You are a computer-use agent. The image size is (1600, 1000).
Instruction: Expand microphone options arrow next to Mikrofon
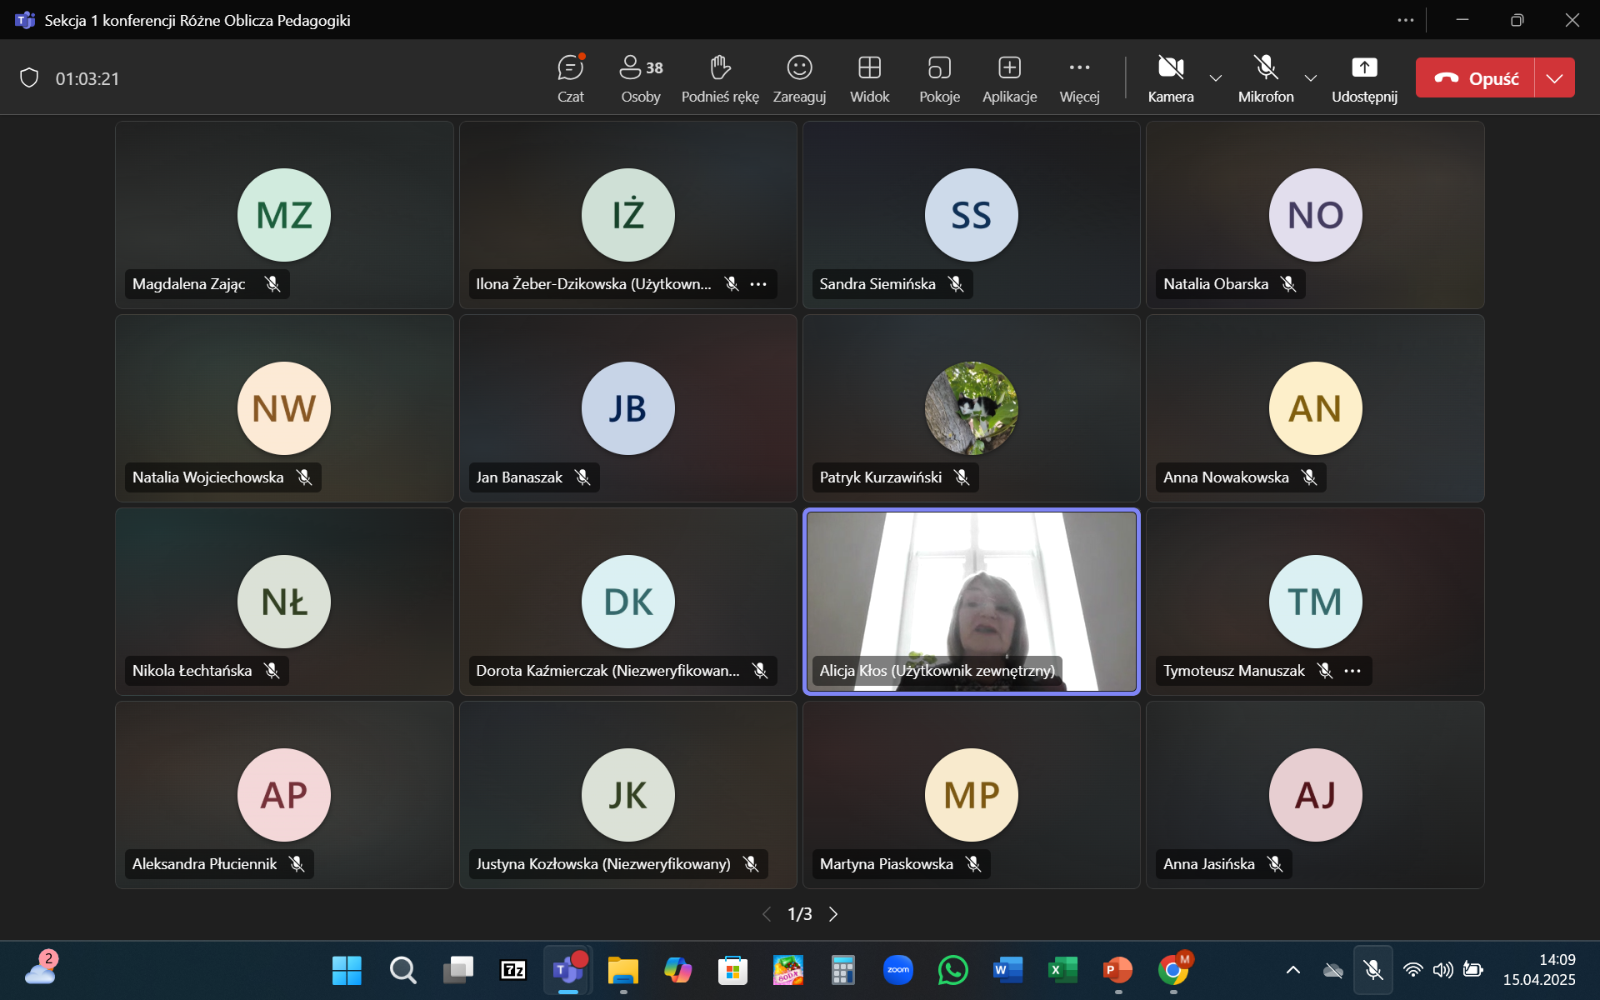[x=1310, y=78]
